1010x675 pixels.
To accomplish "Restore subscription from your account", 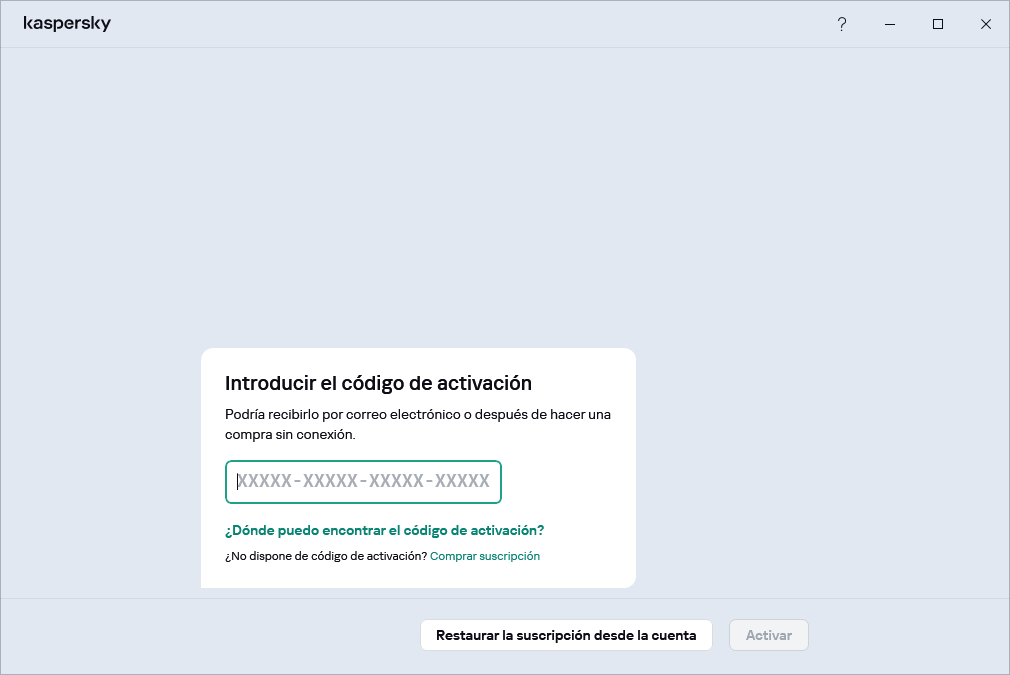I will pos(566,634).
